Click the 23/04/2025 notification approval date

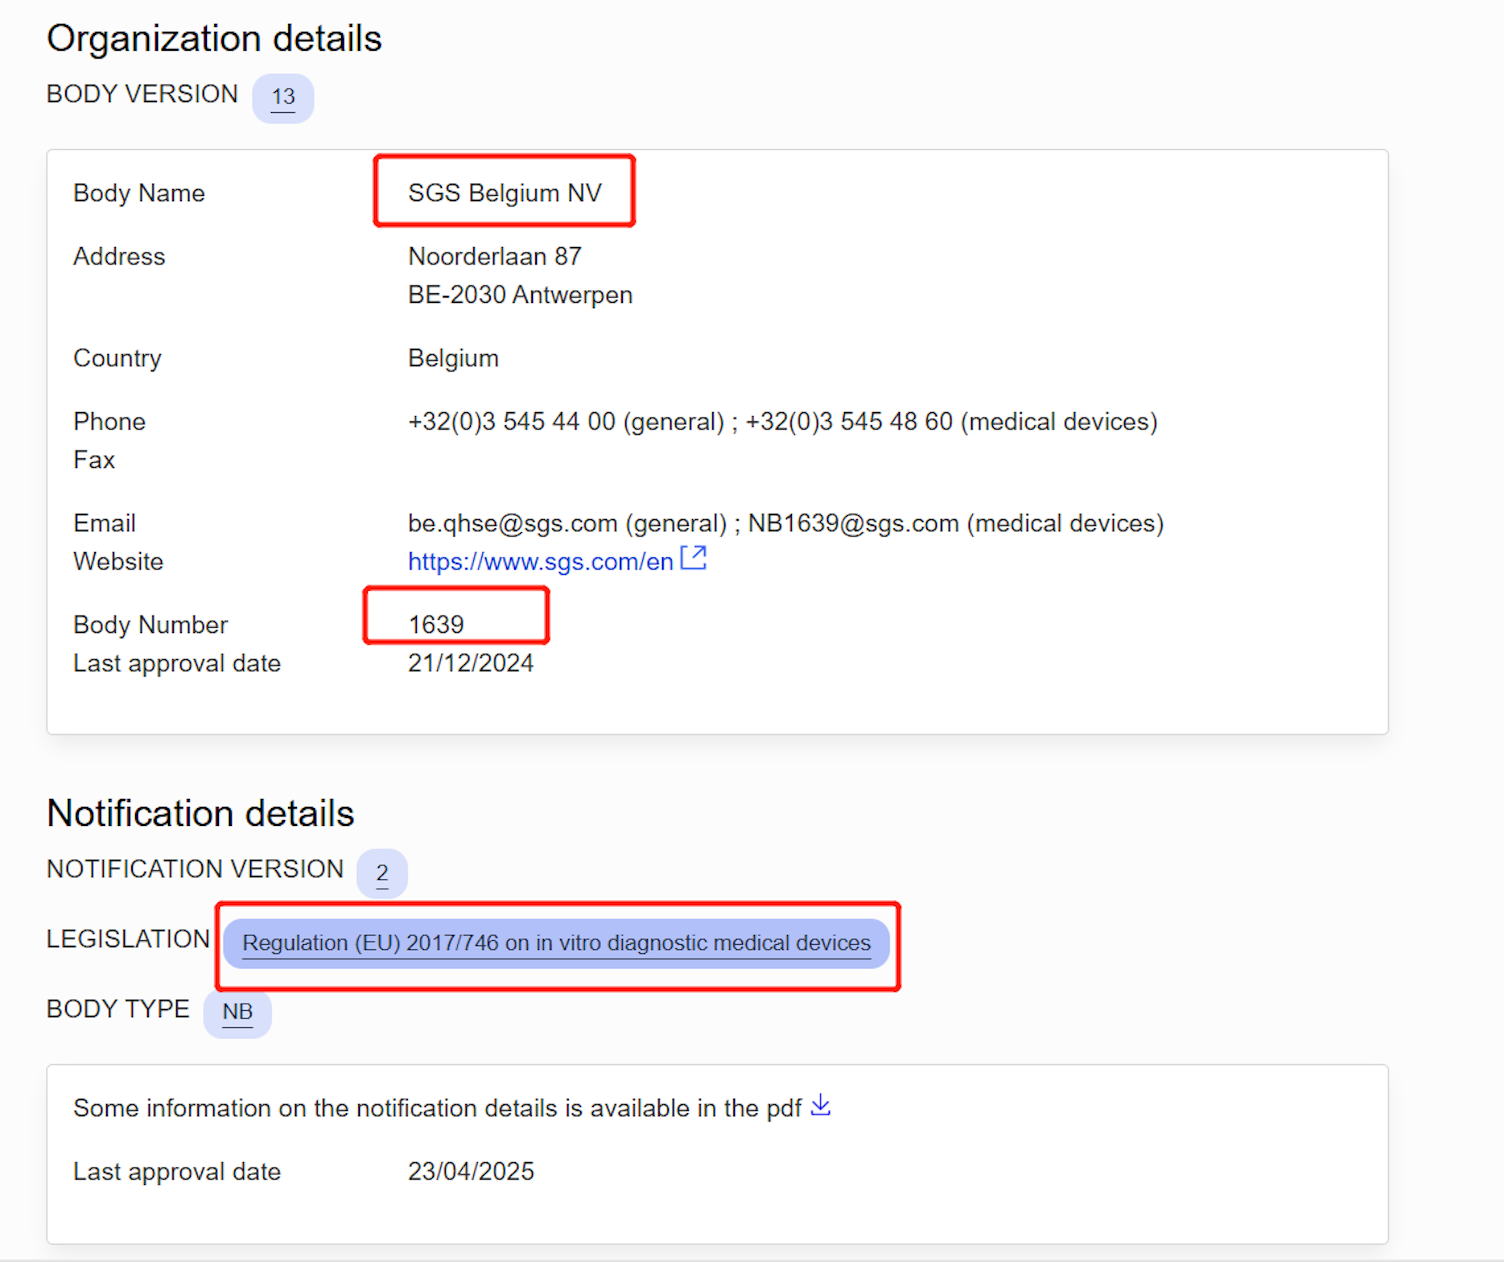[470, 1171]
